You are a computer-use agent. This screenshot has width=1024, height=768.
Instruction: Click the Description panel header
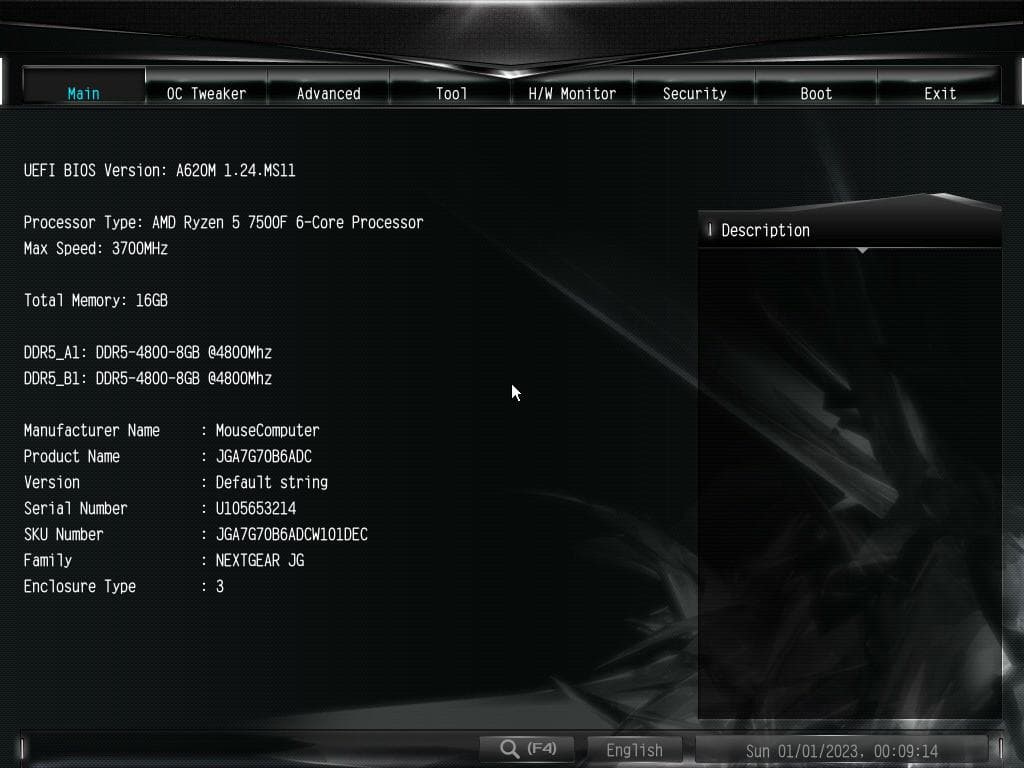pos(850,230)
